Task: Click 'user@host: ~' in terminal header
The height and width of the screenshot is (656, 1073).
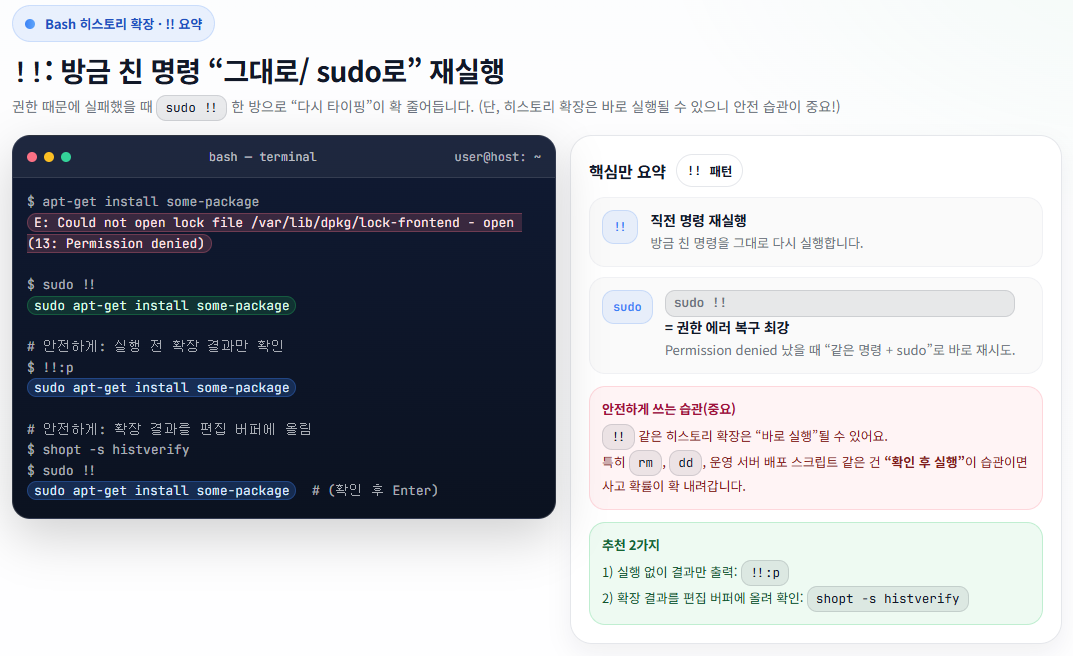Action: click(497, 157)
